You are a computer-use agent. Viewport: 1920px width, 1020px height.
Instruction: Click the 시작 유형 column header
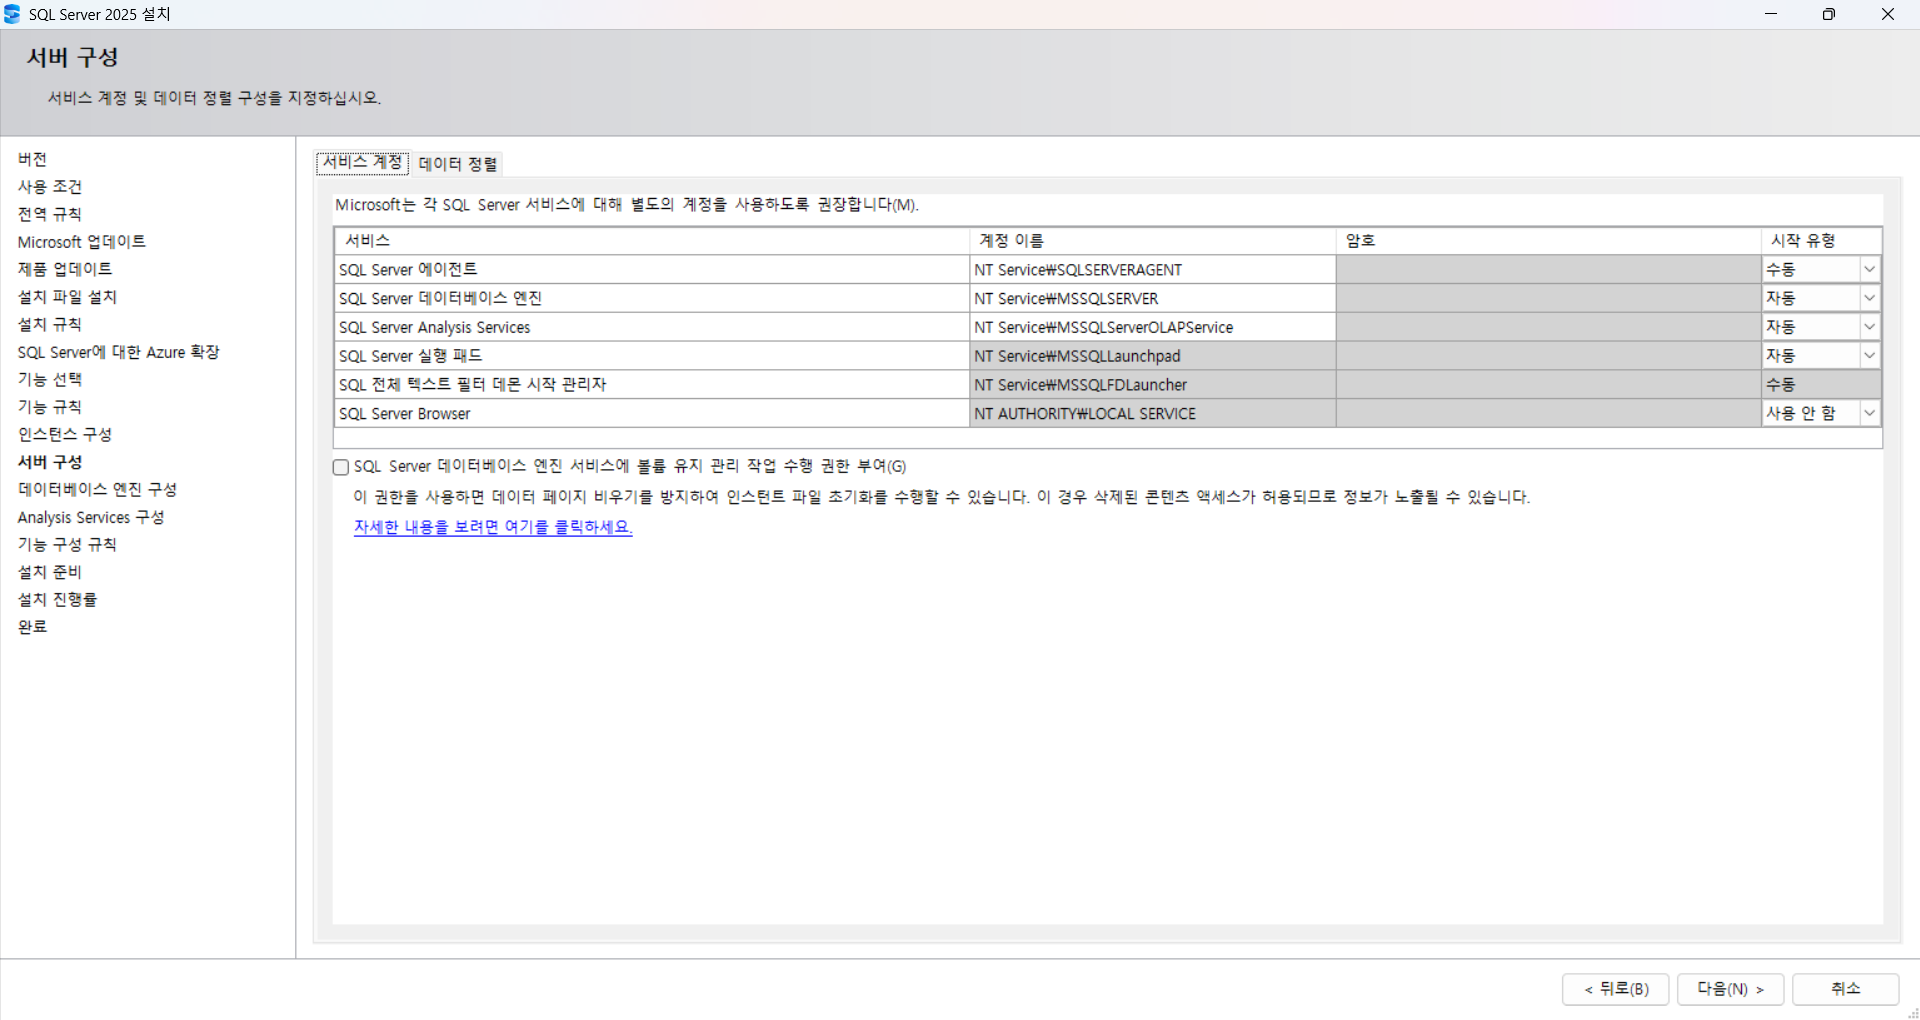[x=1821, y=241]
